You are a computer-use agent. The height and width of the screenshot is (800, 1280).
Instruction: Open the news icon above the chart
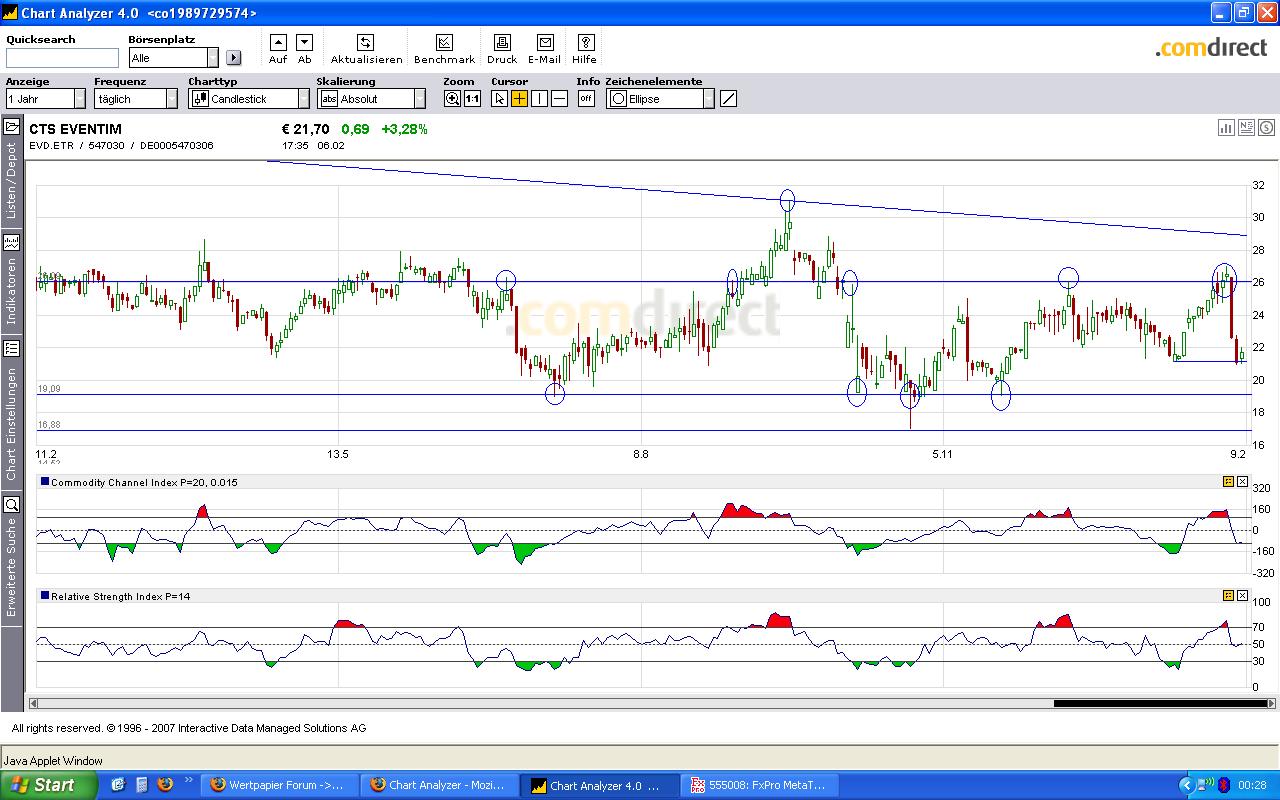(1246, 127)
